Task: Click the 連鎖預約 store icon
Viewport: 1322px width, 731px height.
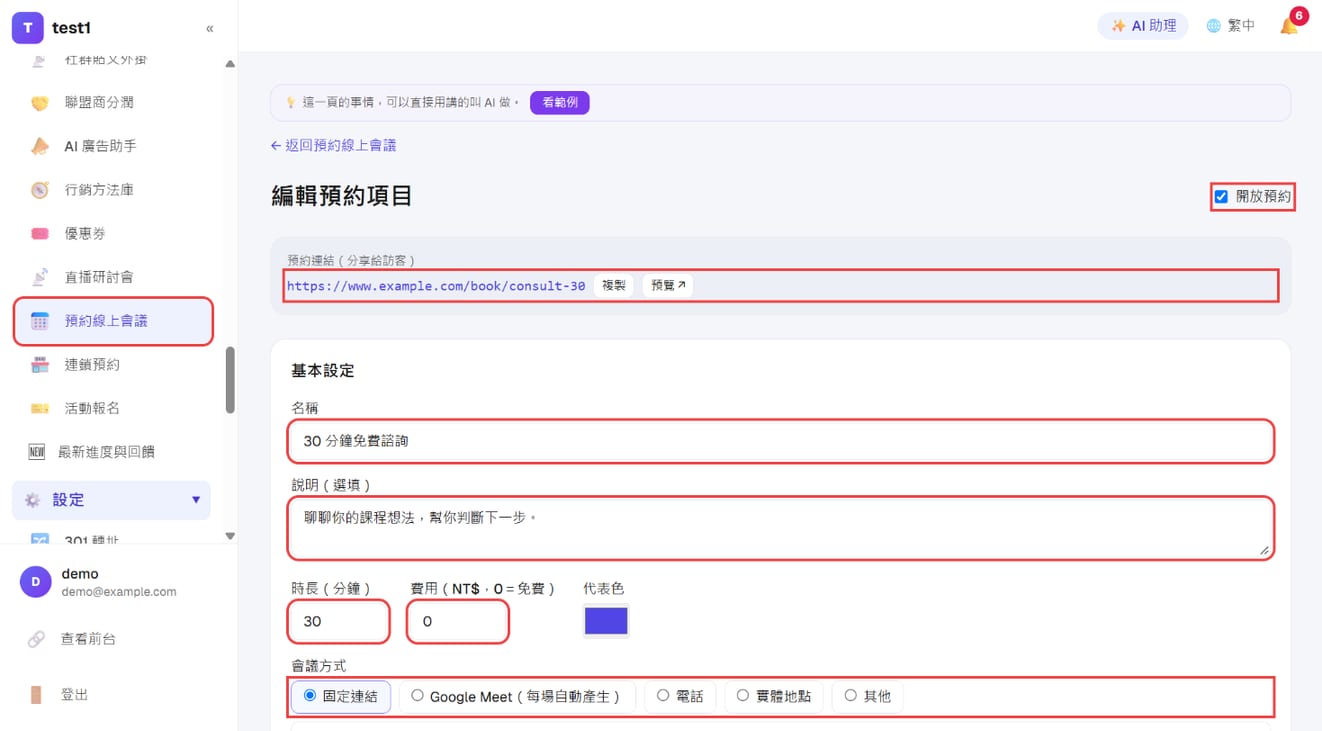Action: click(39, 365)
